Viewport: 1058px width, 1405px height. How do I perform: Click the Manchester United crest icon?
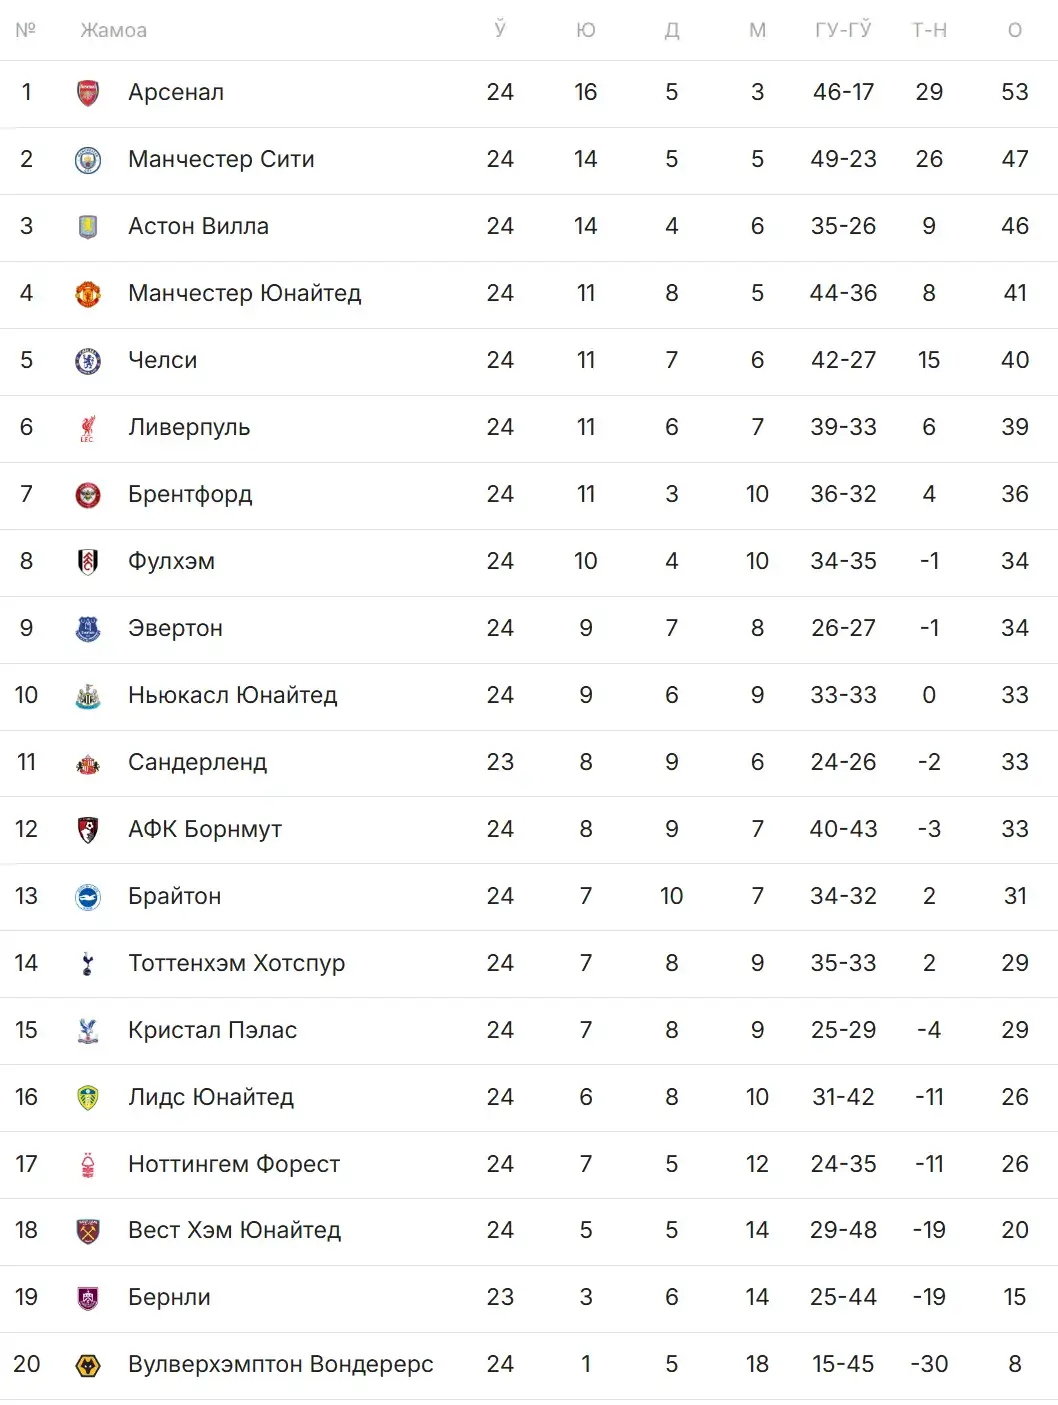point(88,294)
